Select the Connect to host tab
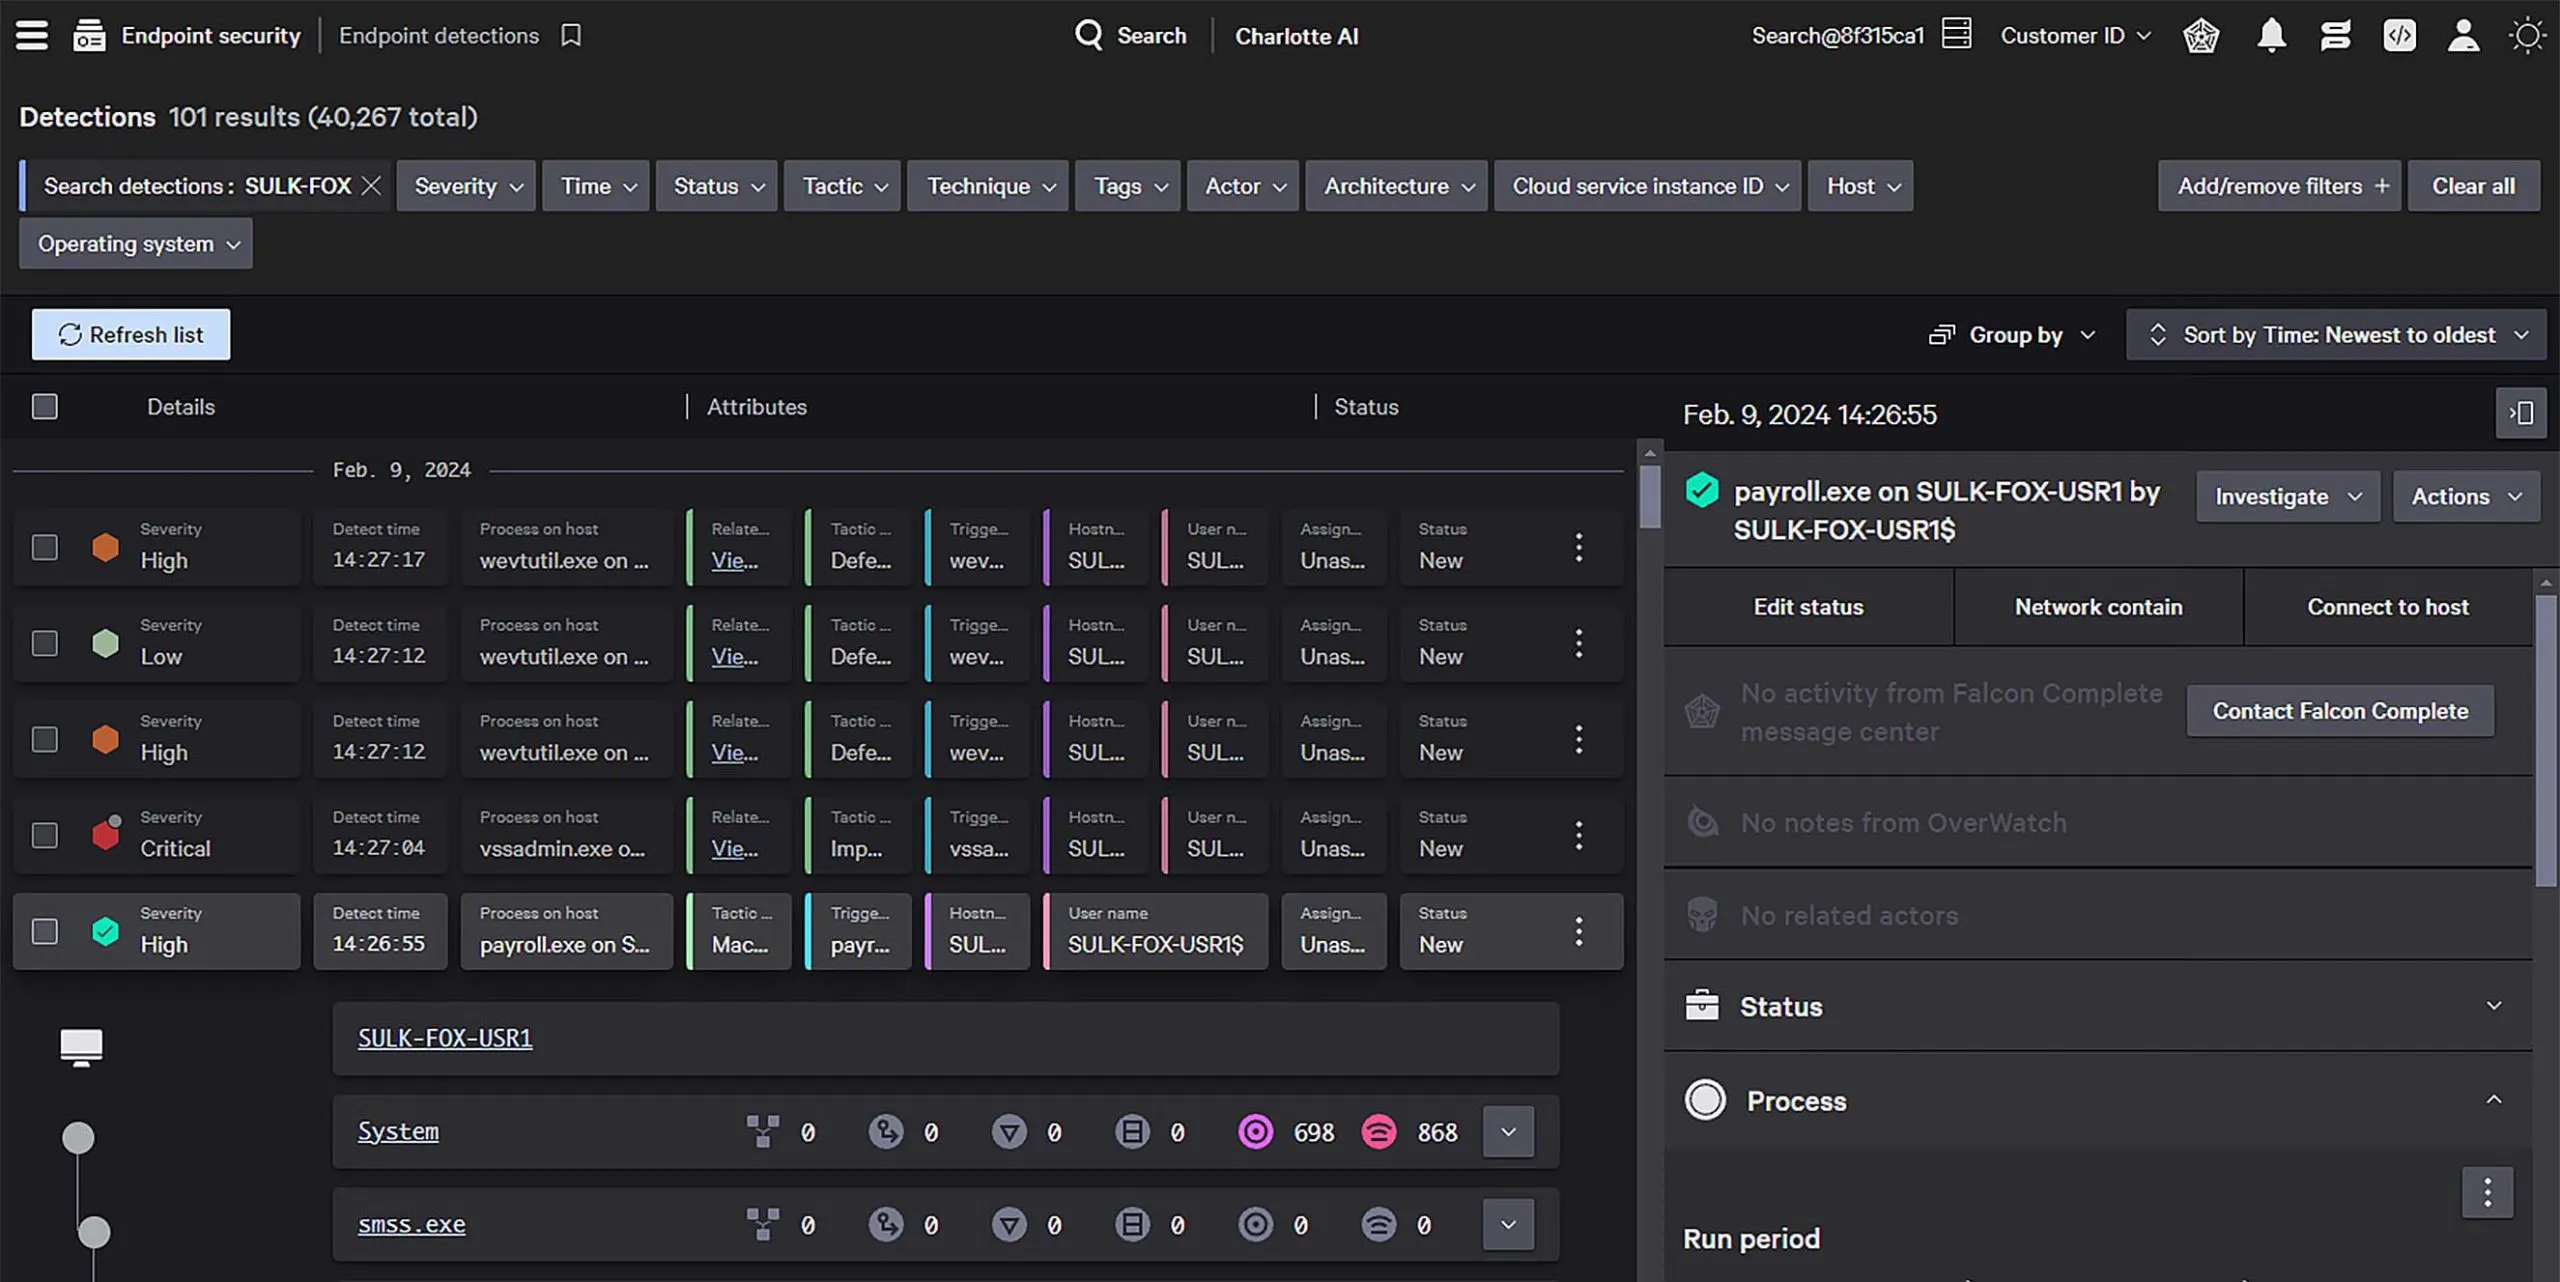Viewport: 2560px width, 1282px height. (2387, 607)
